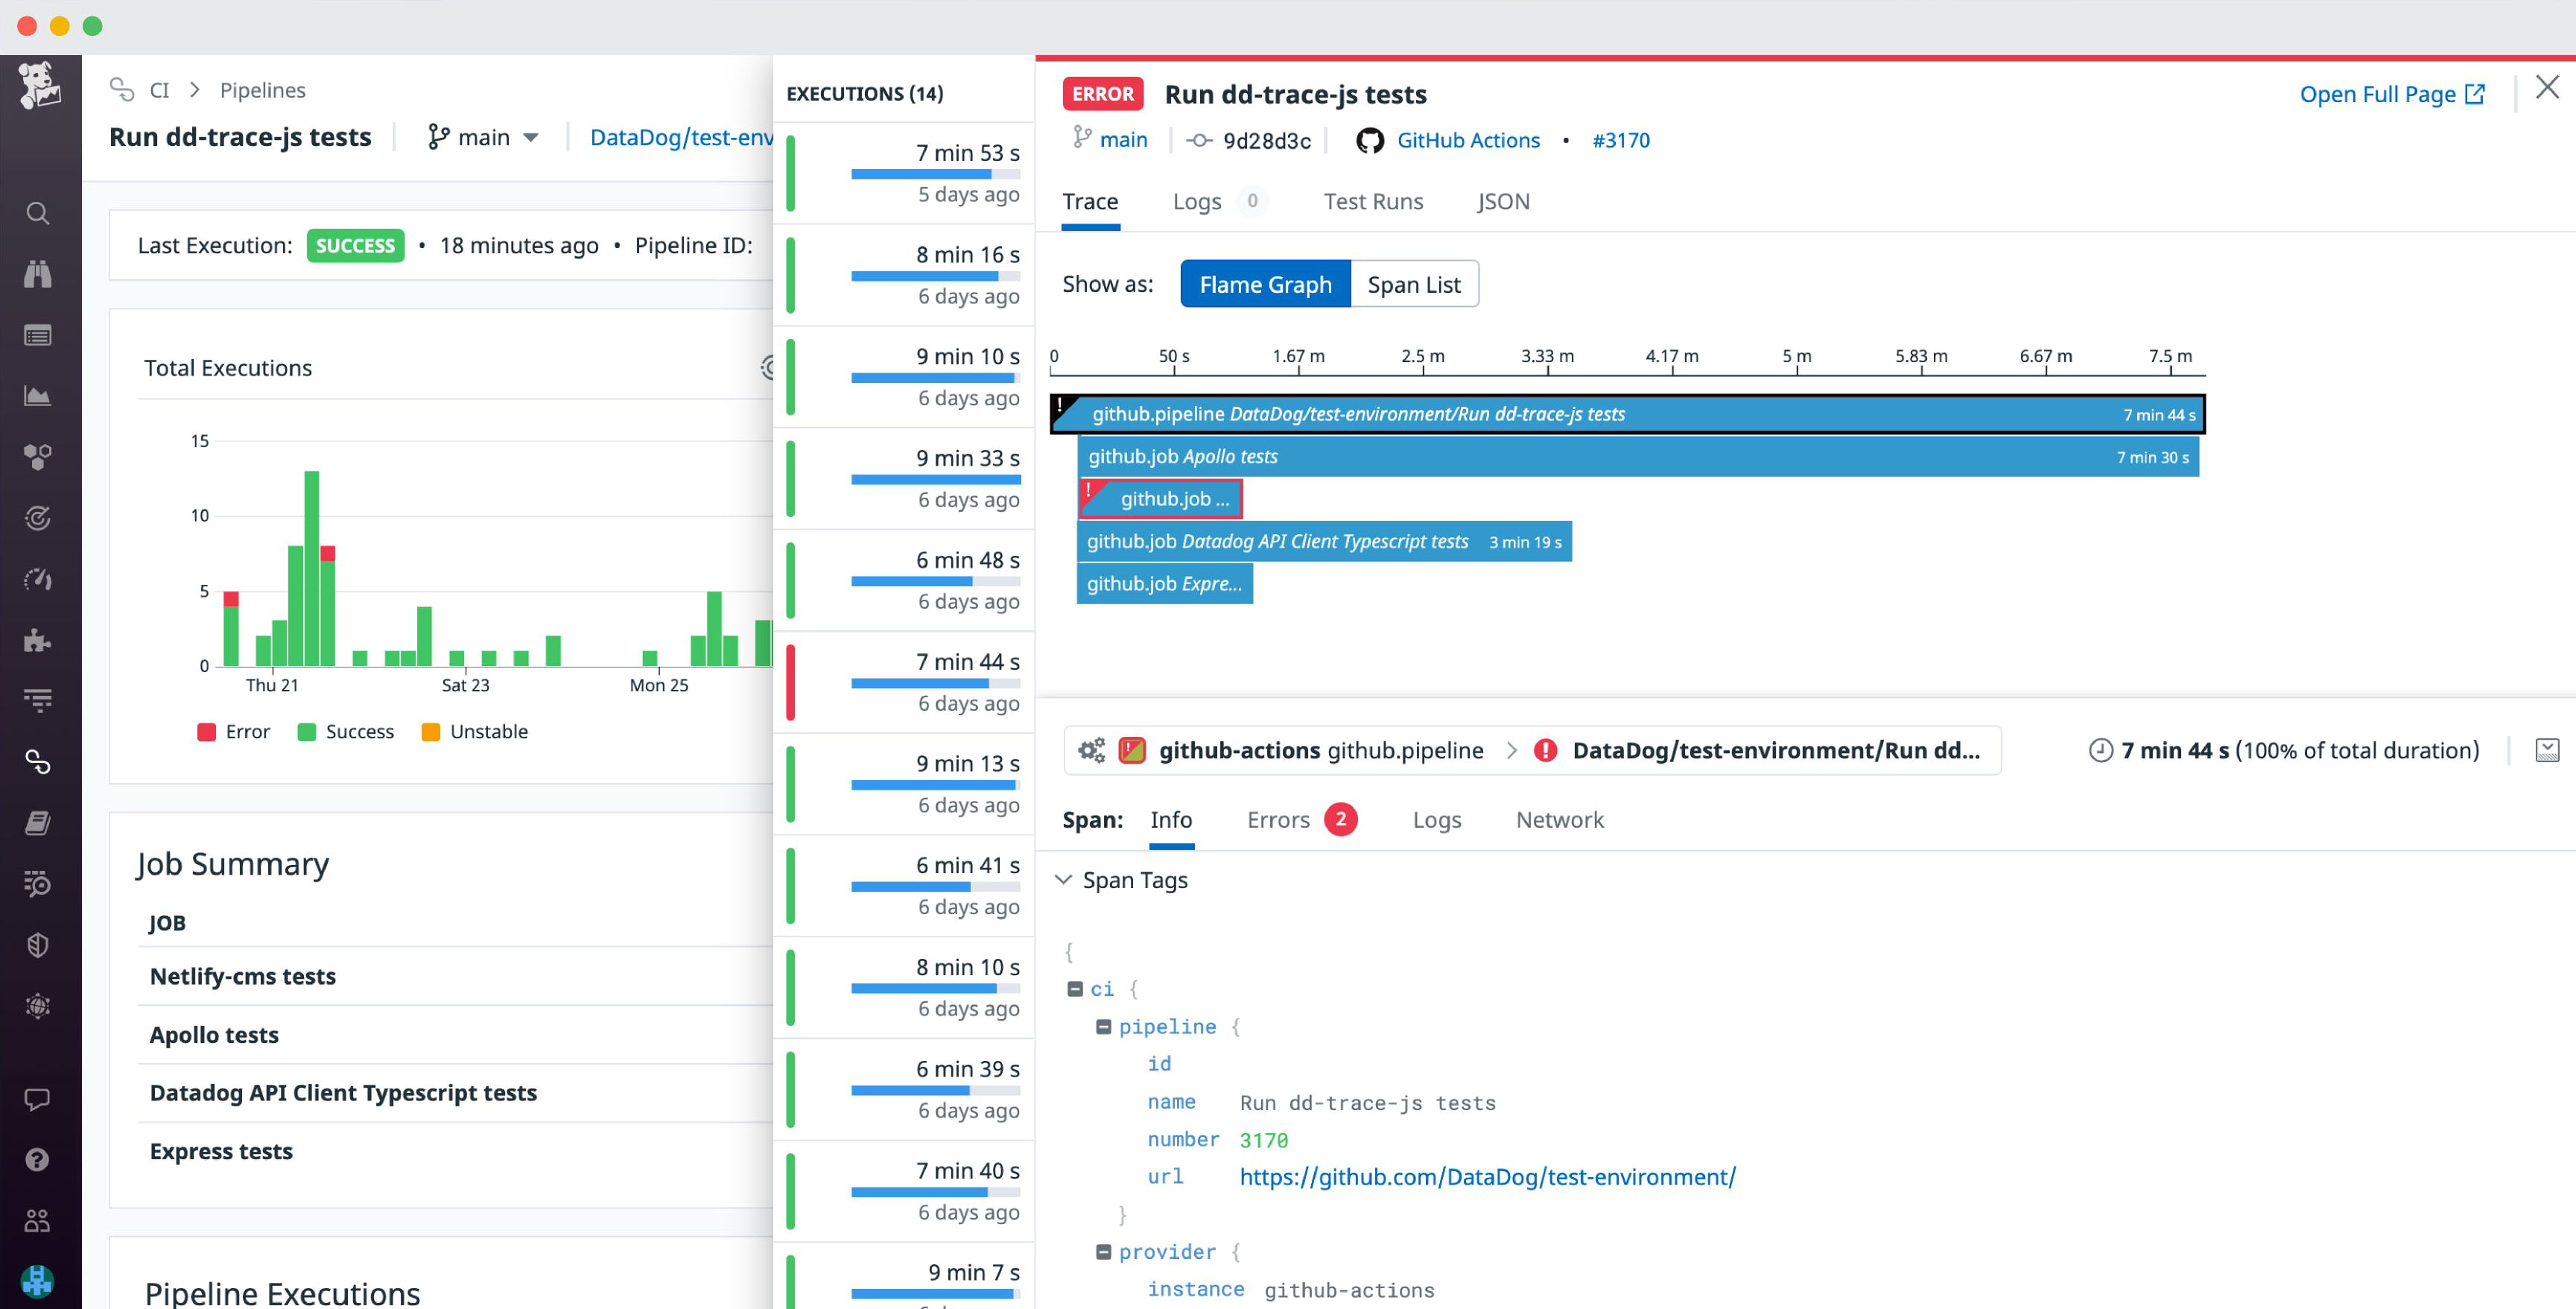
Task: Open Notebooks via the book sidebar icon
Action: 37,823
